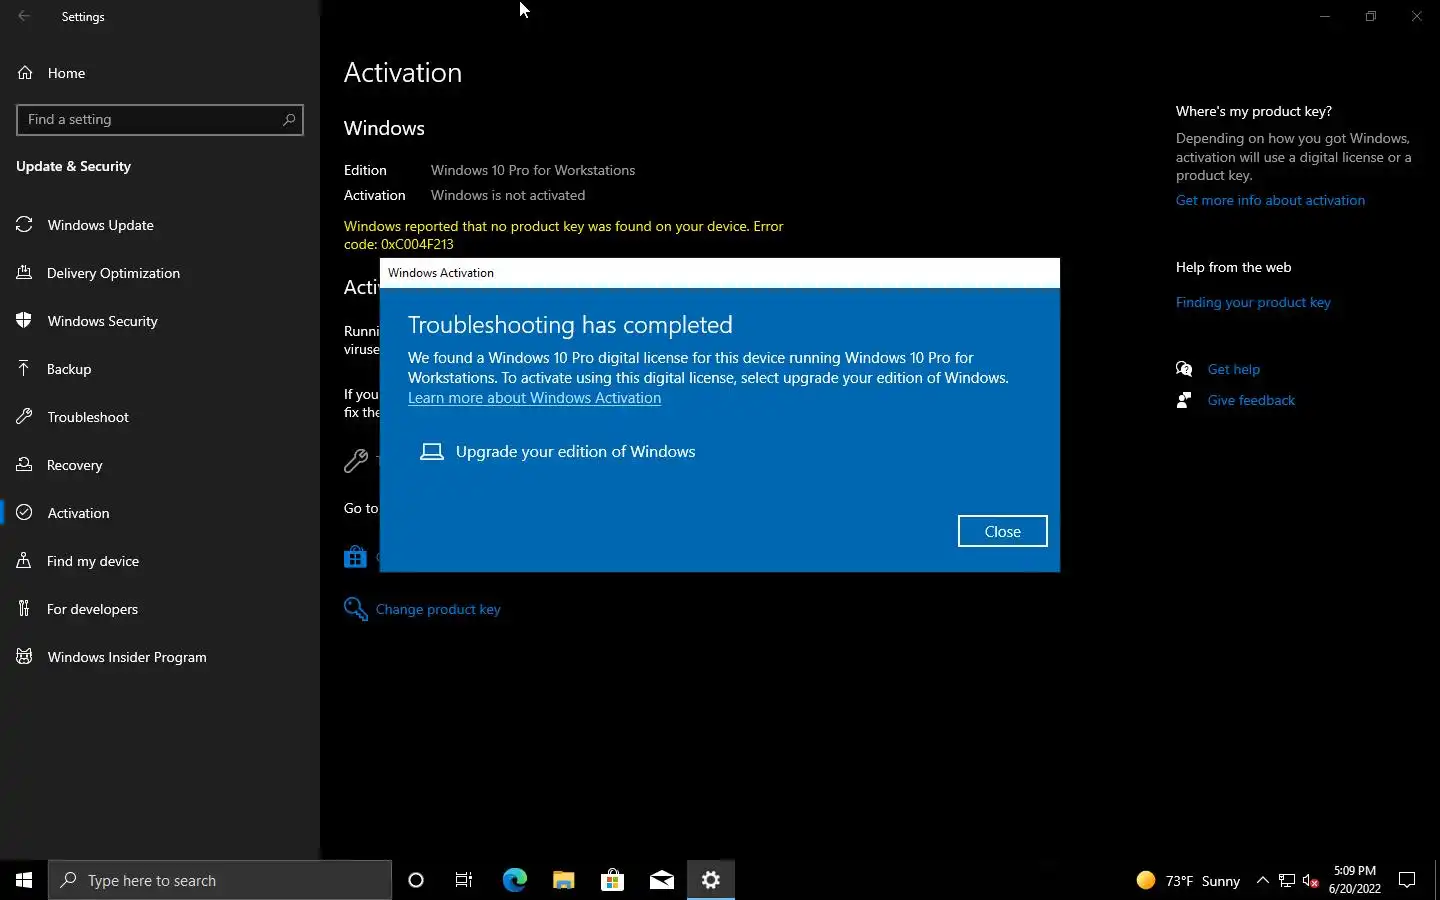1440x900 pixels.
Task: Open Finding your product key link
Action: tap(1253, 302)
